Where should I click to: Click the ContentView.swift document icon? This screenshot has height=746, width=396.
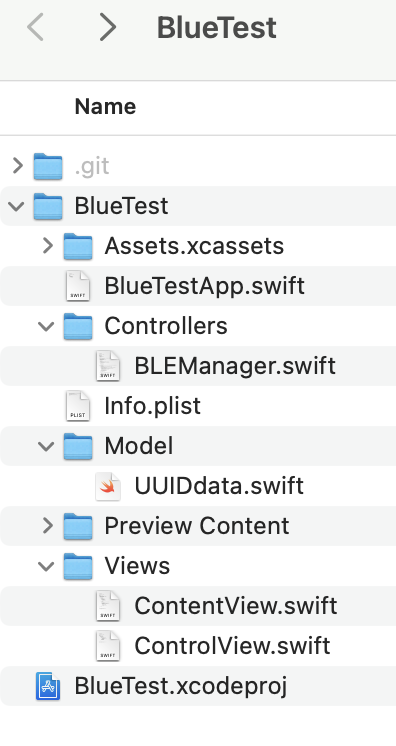pyautogui.click(x=108, y=606)
